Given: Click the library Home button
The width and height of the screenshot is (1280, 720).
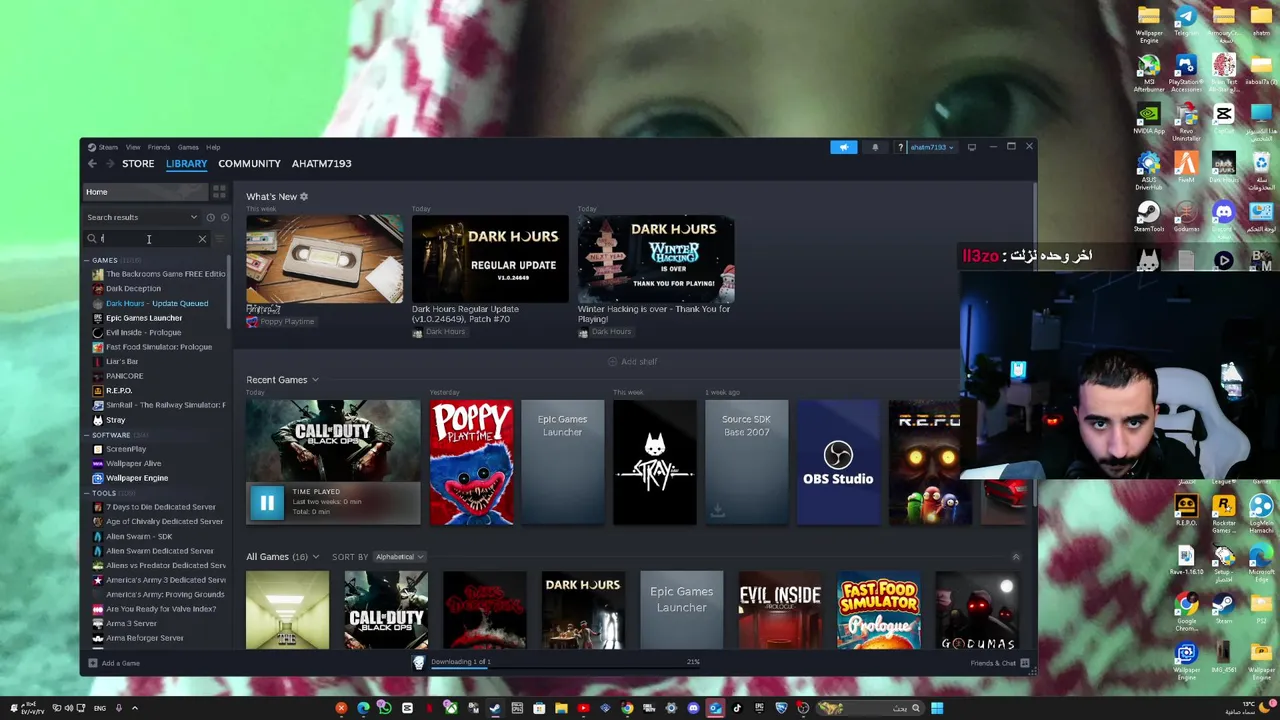Looking at the screenshot, I should coord(145,192).
